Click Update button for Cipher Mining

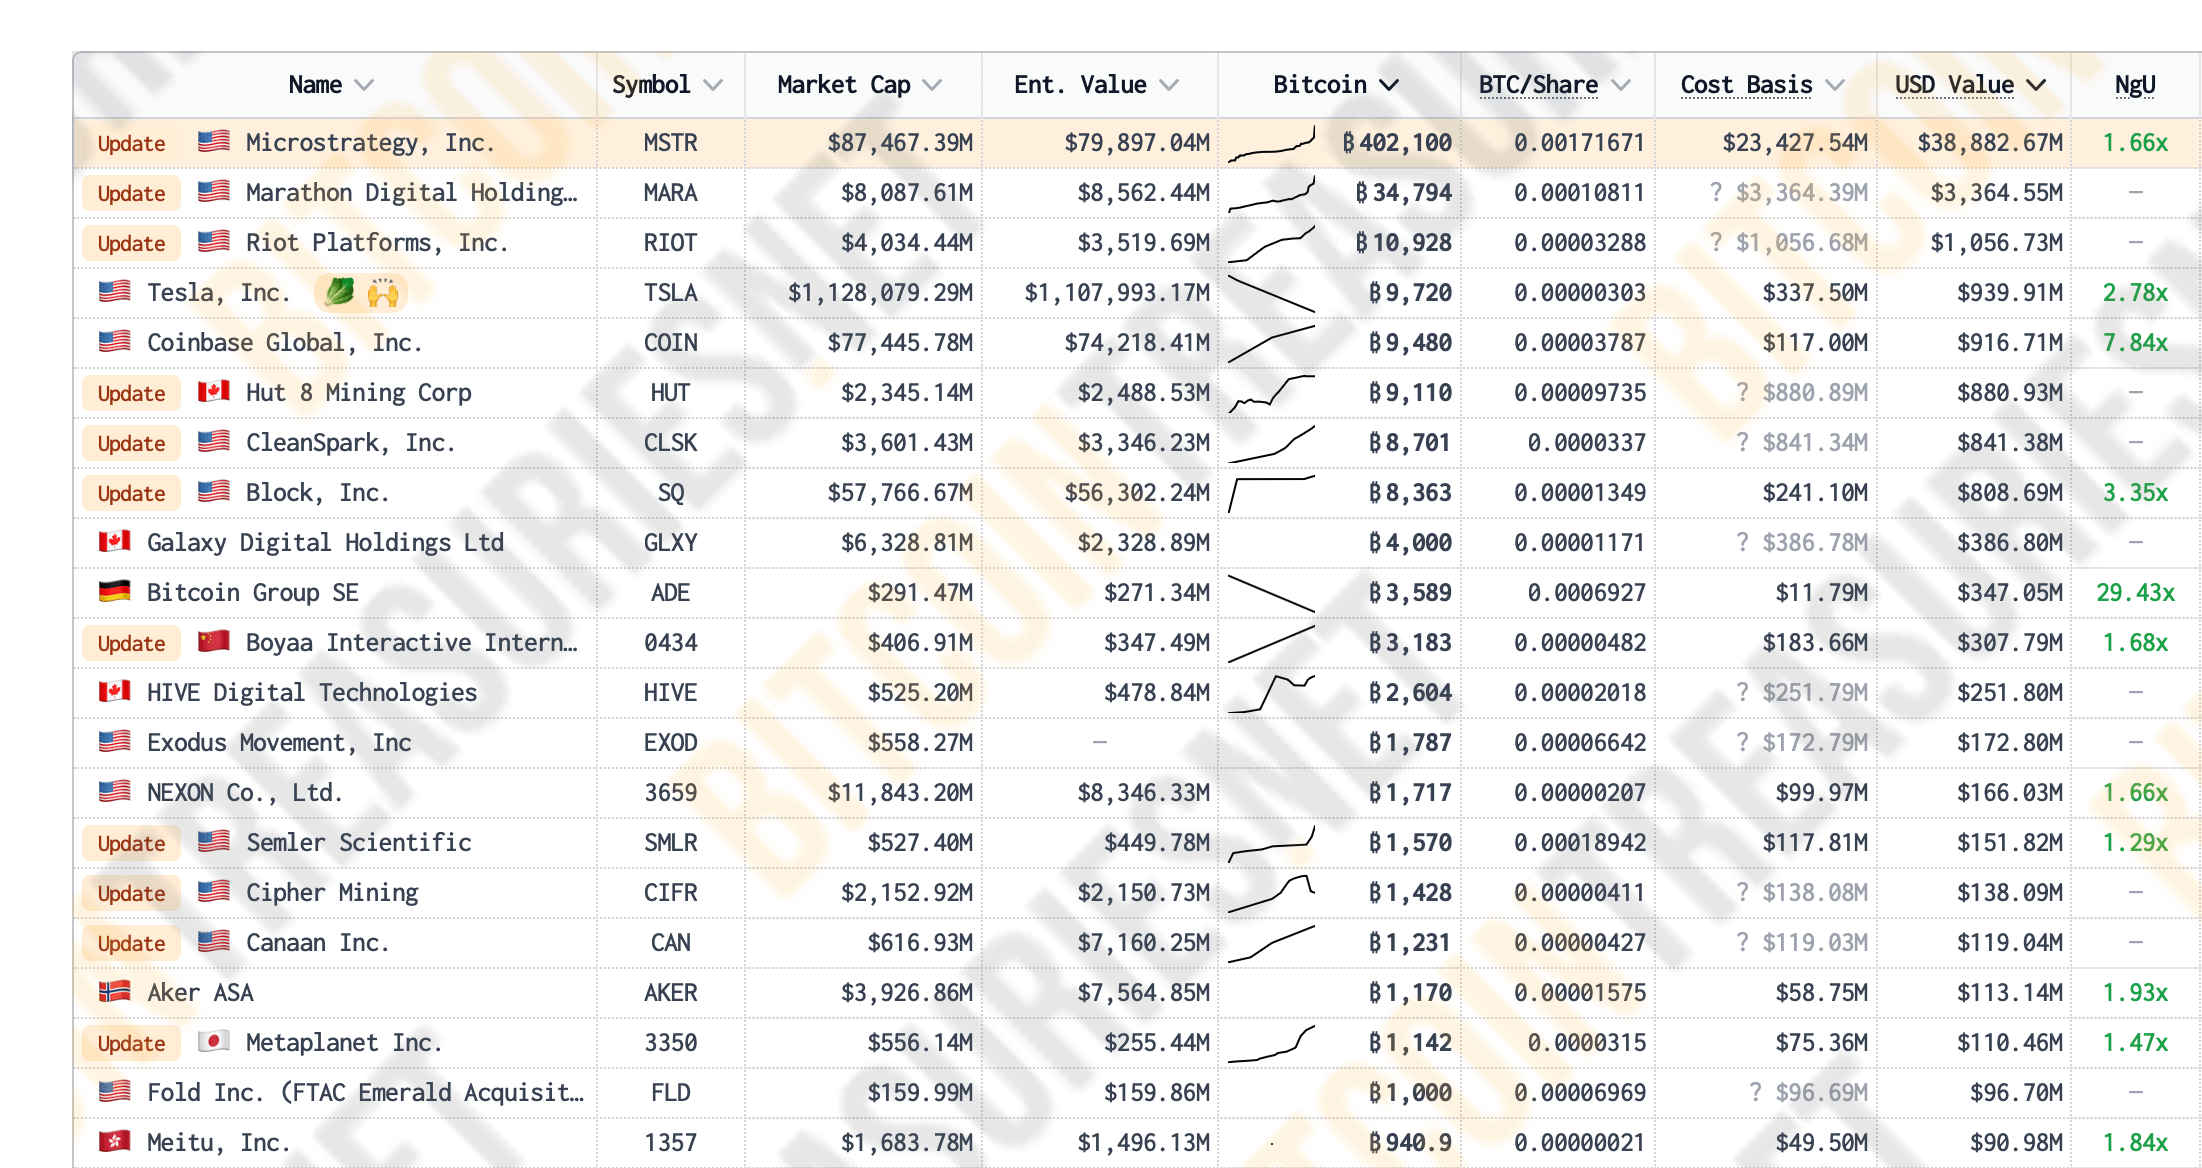tap(131, 893)
